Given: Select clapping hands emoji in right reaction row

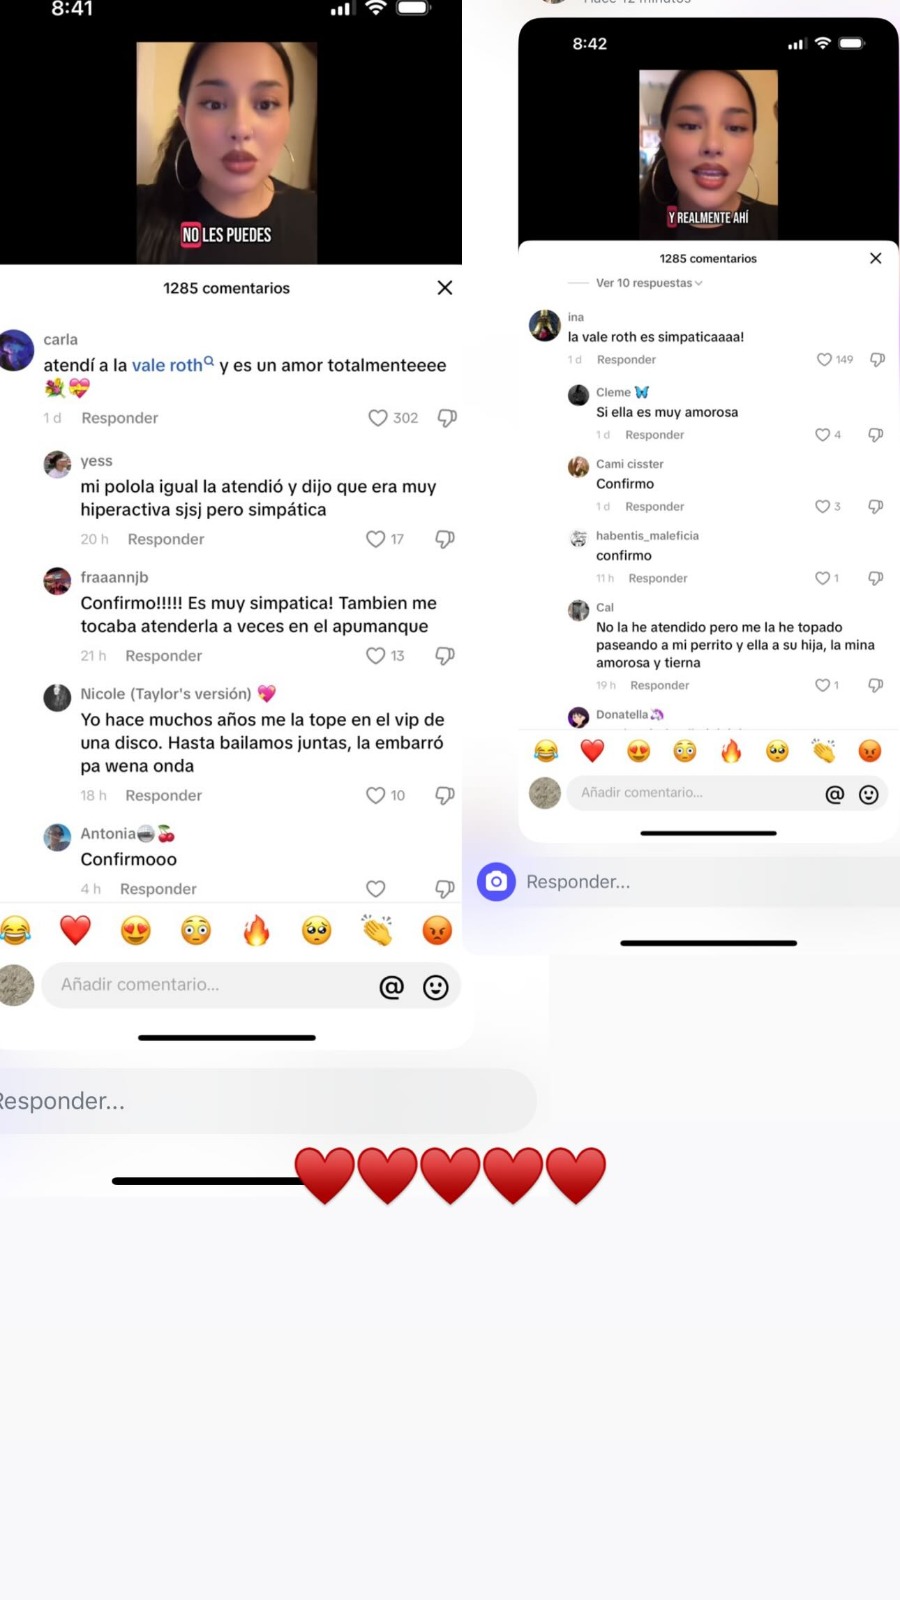Looking at the screenshot, I should pos(824,751).
